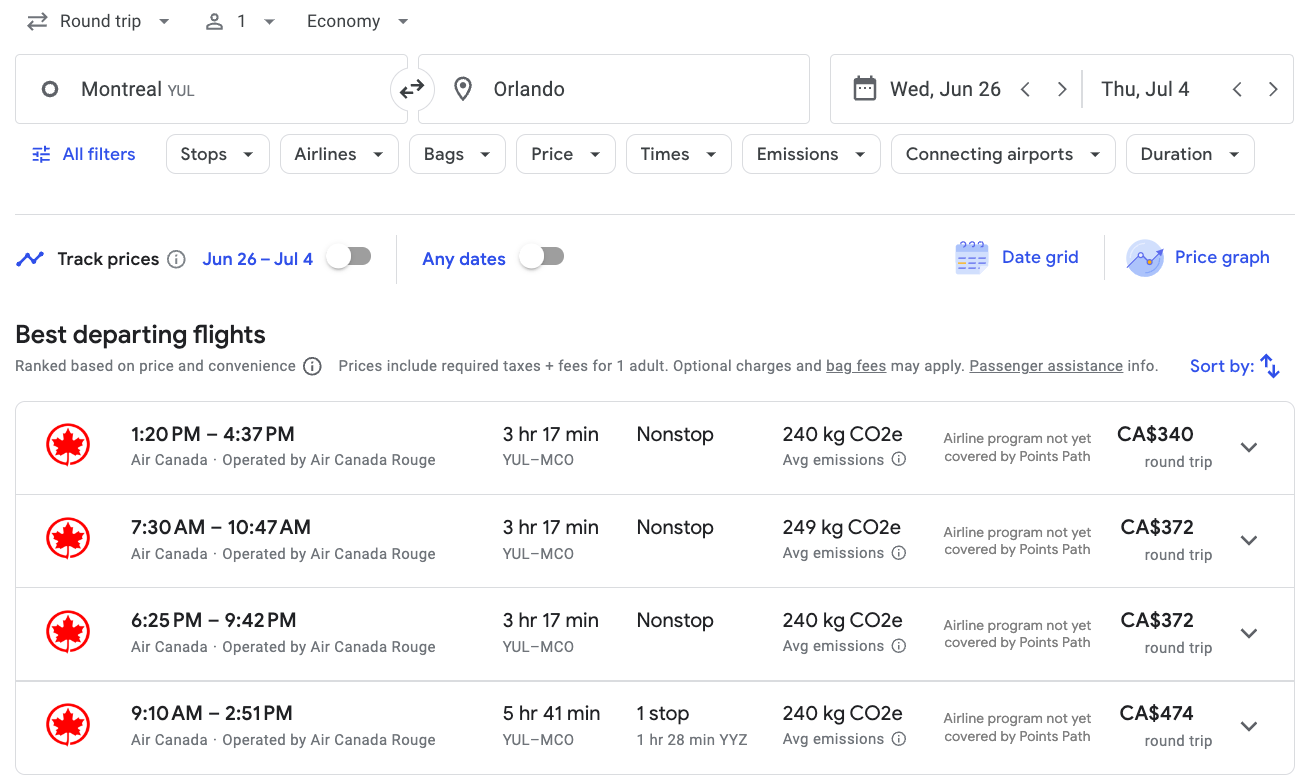Toggle Any dates price tracking

(x=542, y=258)
